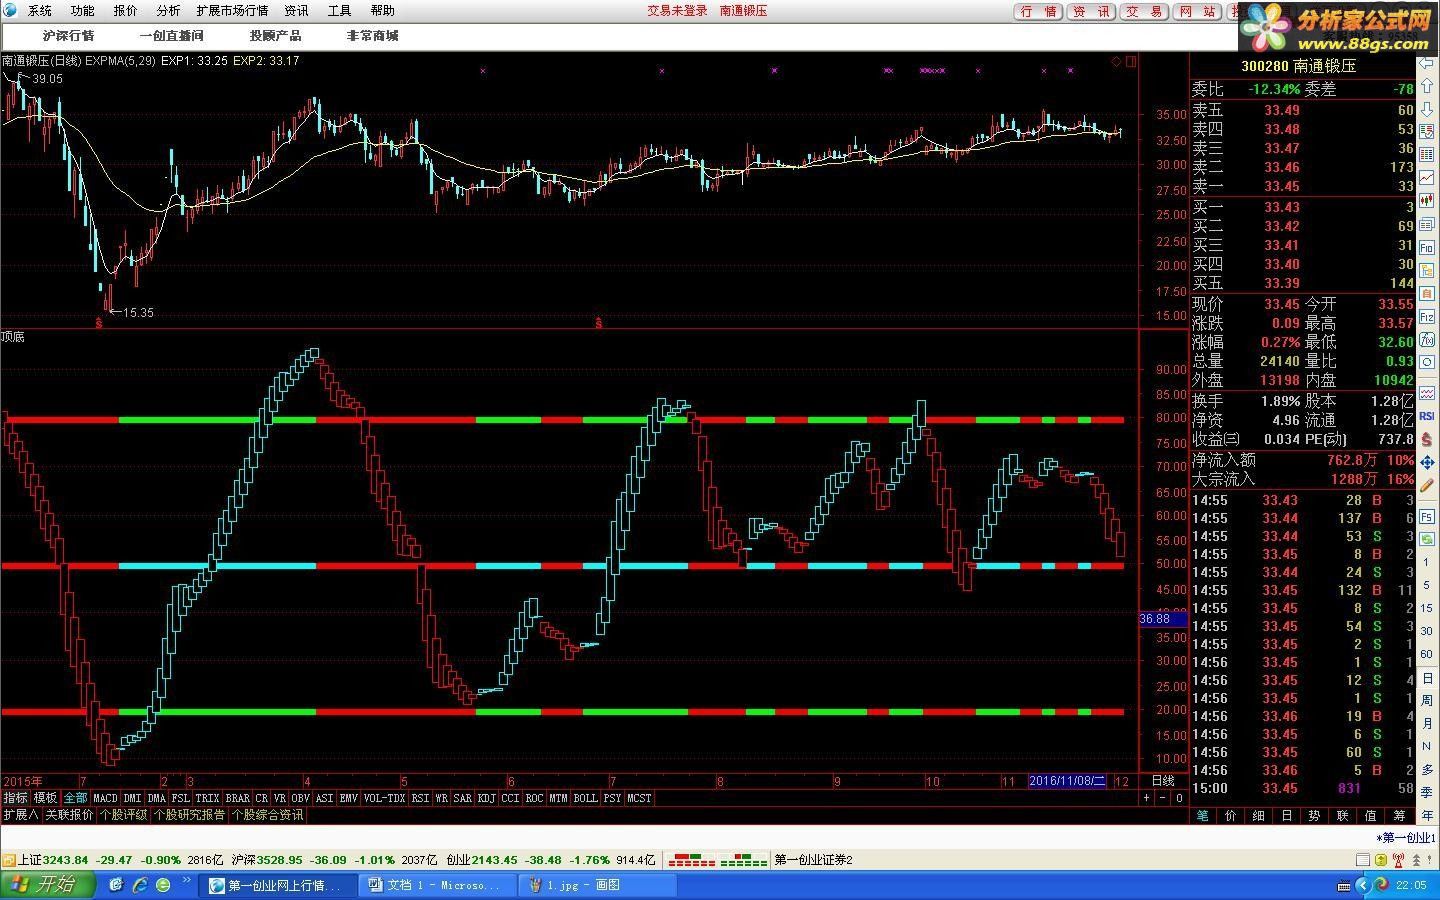The width and height of the screenshot is (1440, 900).
Task: Open the 分析 menu
Action: 168,11
